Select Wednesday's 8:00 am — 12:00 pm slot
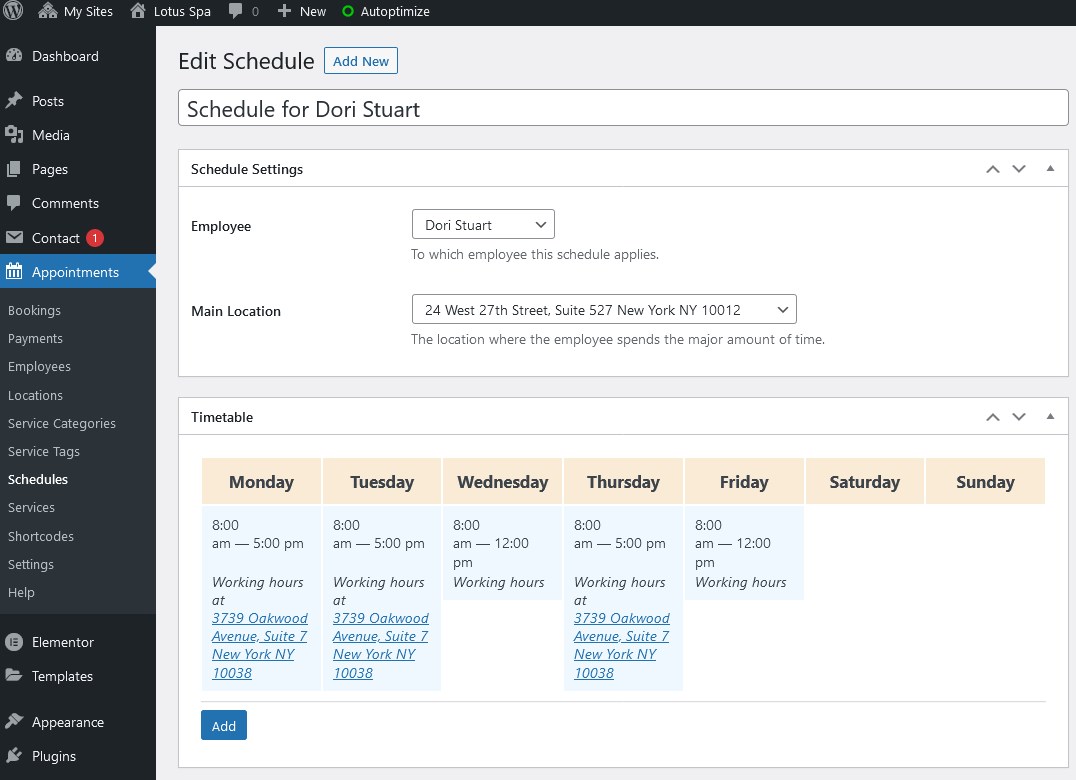1076x780 pixels. (502, 553)
